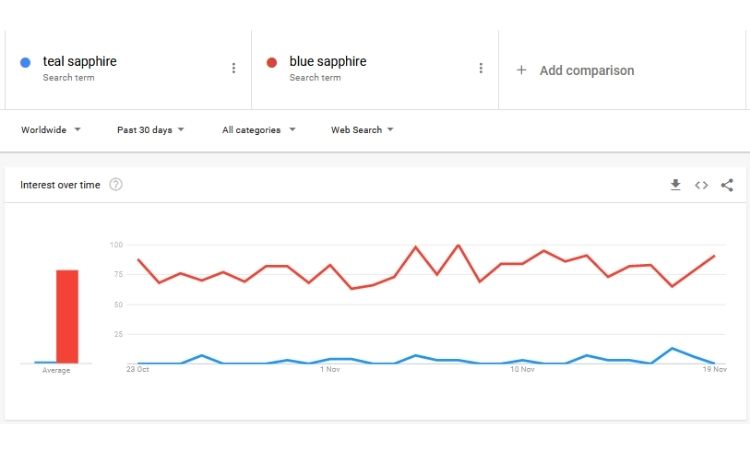Share the Interest over time chart
The width and height of the screenshot is (750, 450).
727,185
